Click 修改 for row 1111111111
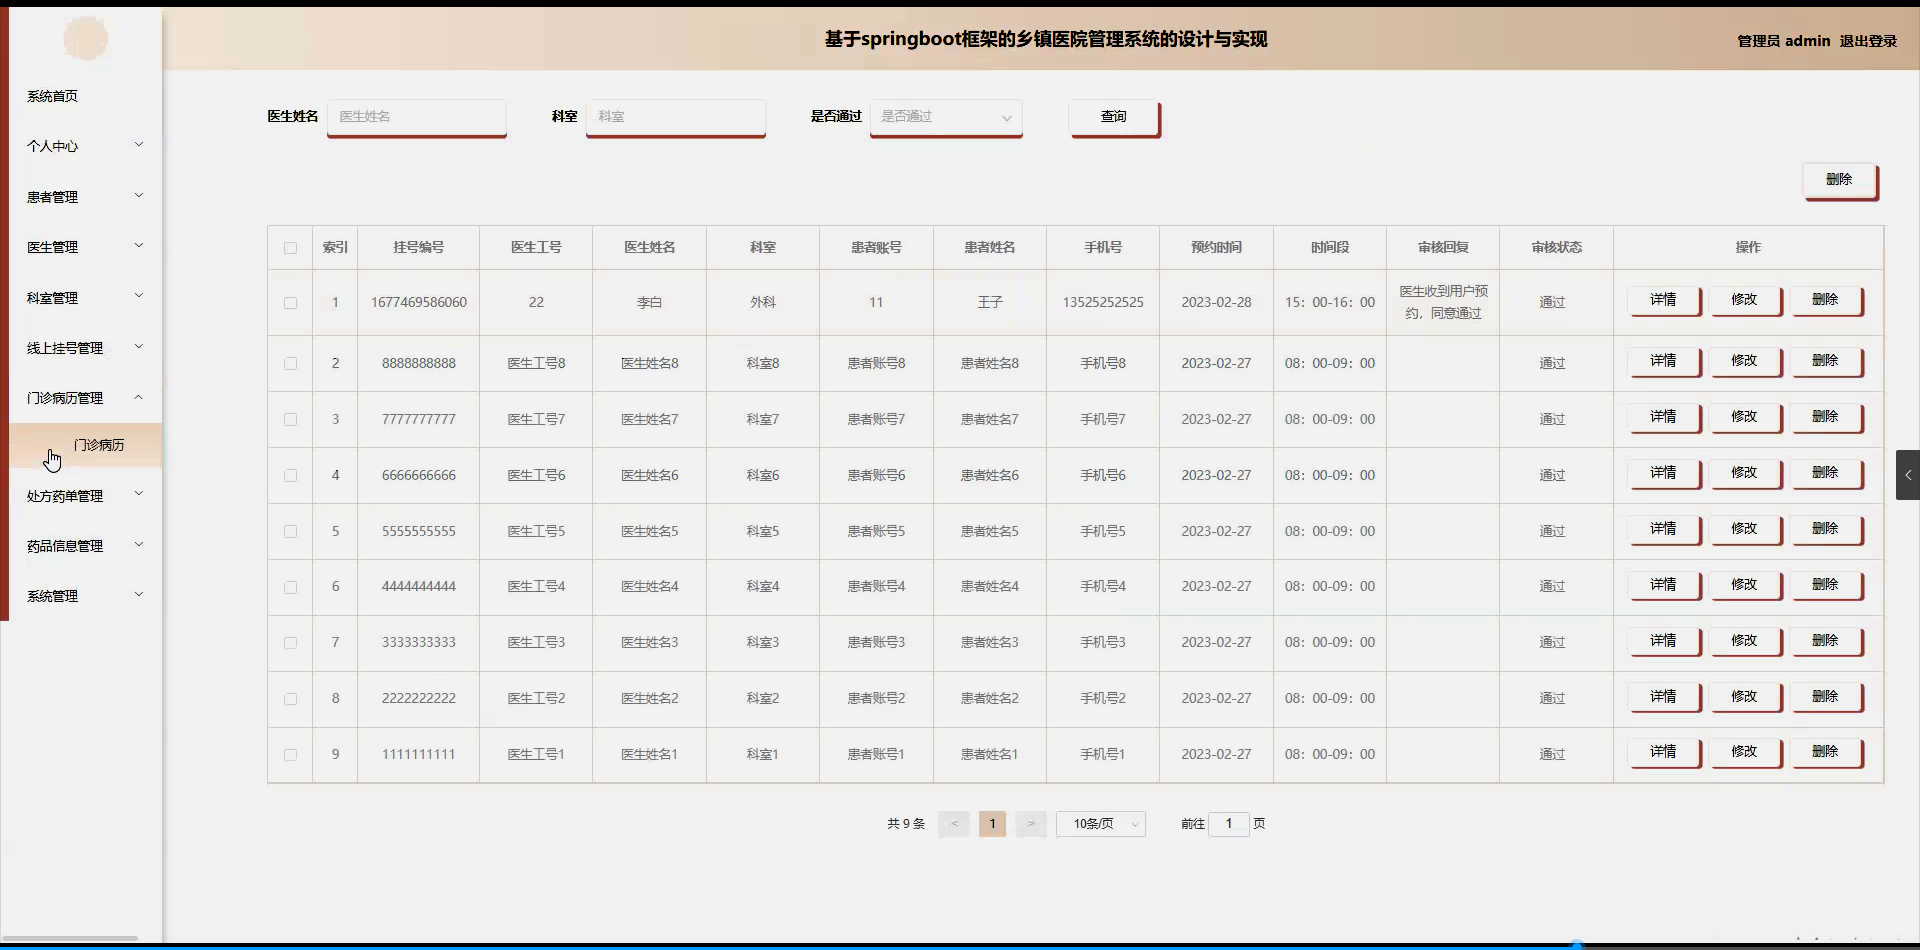The width and height of the screenshot is (1920, 950). point(1745,752)
